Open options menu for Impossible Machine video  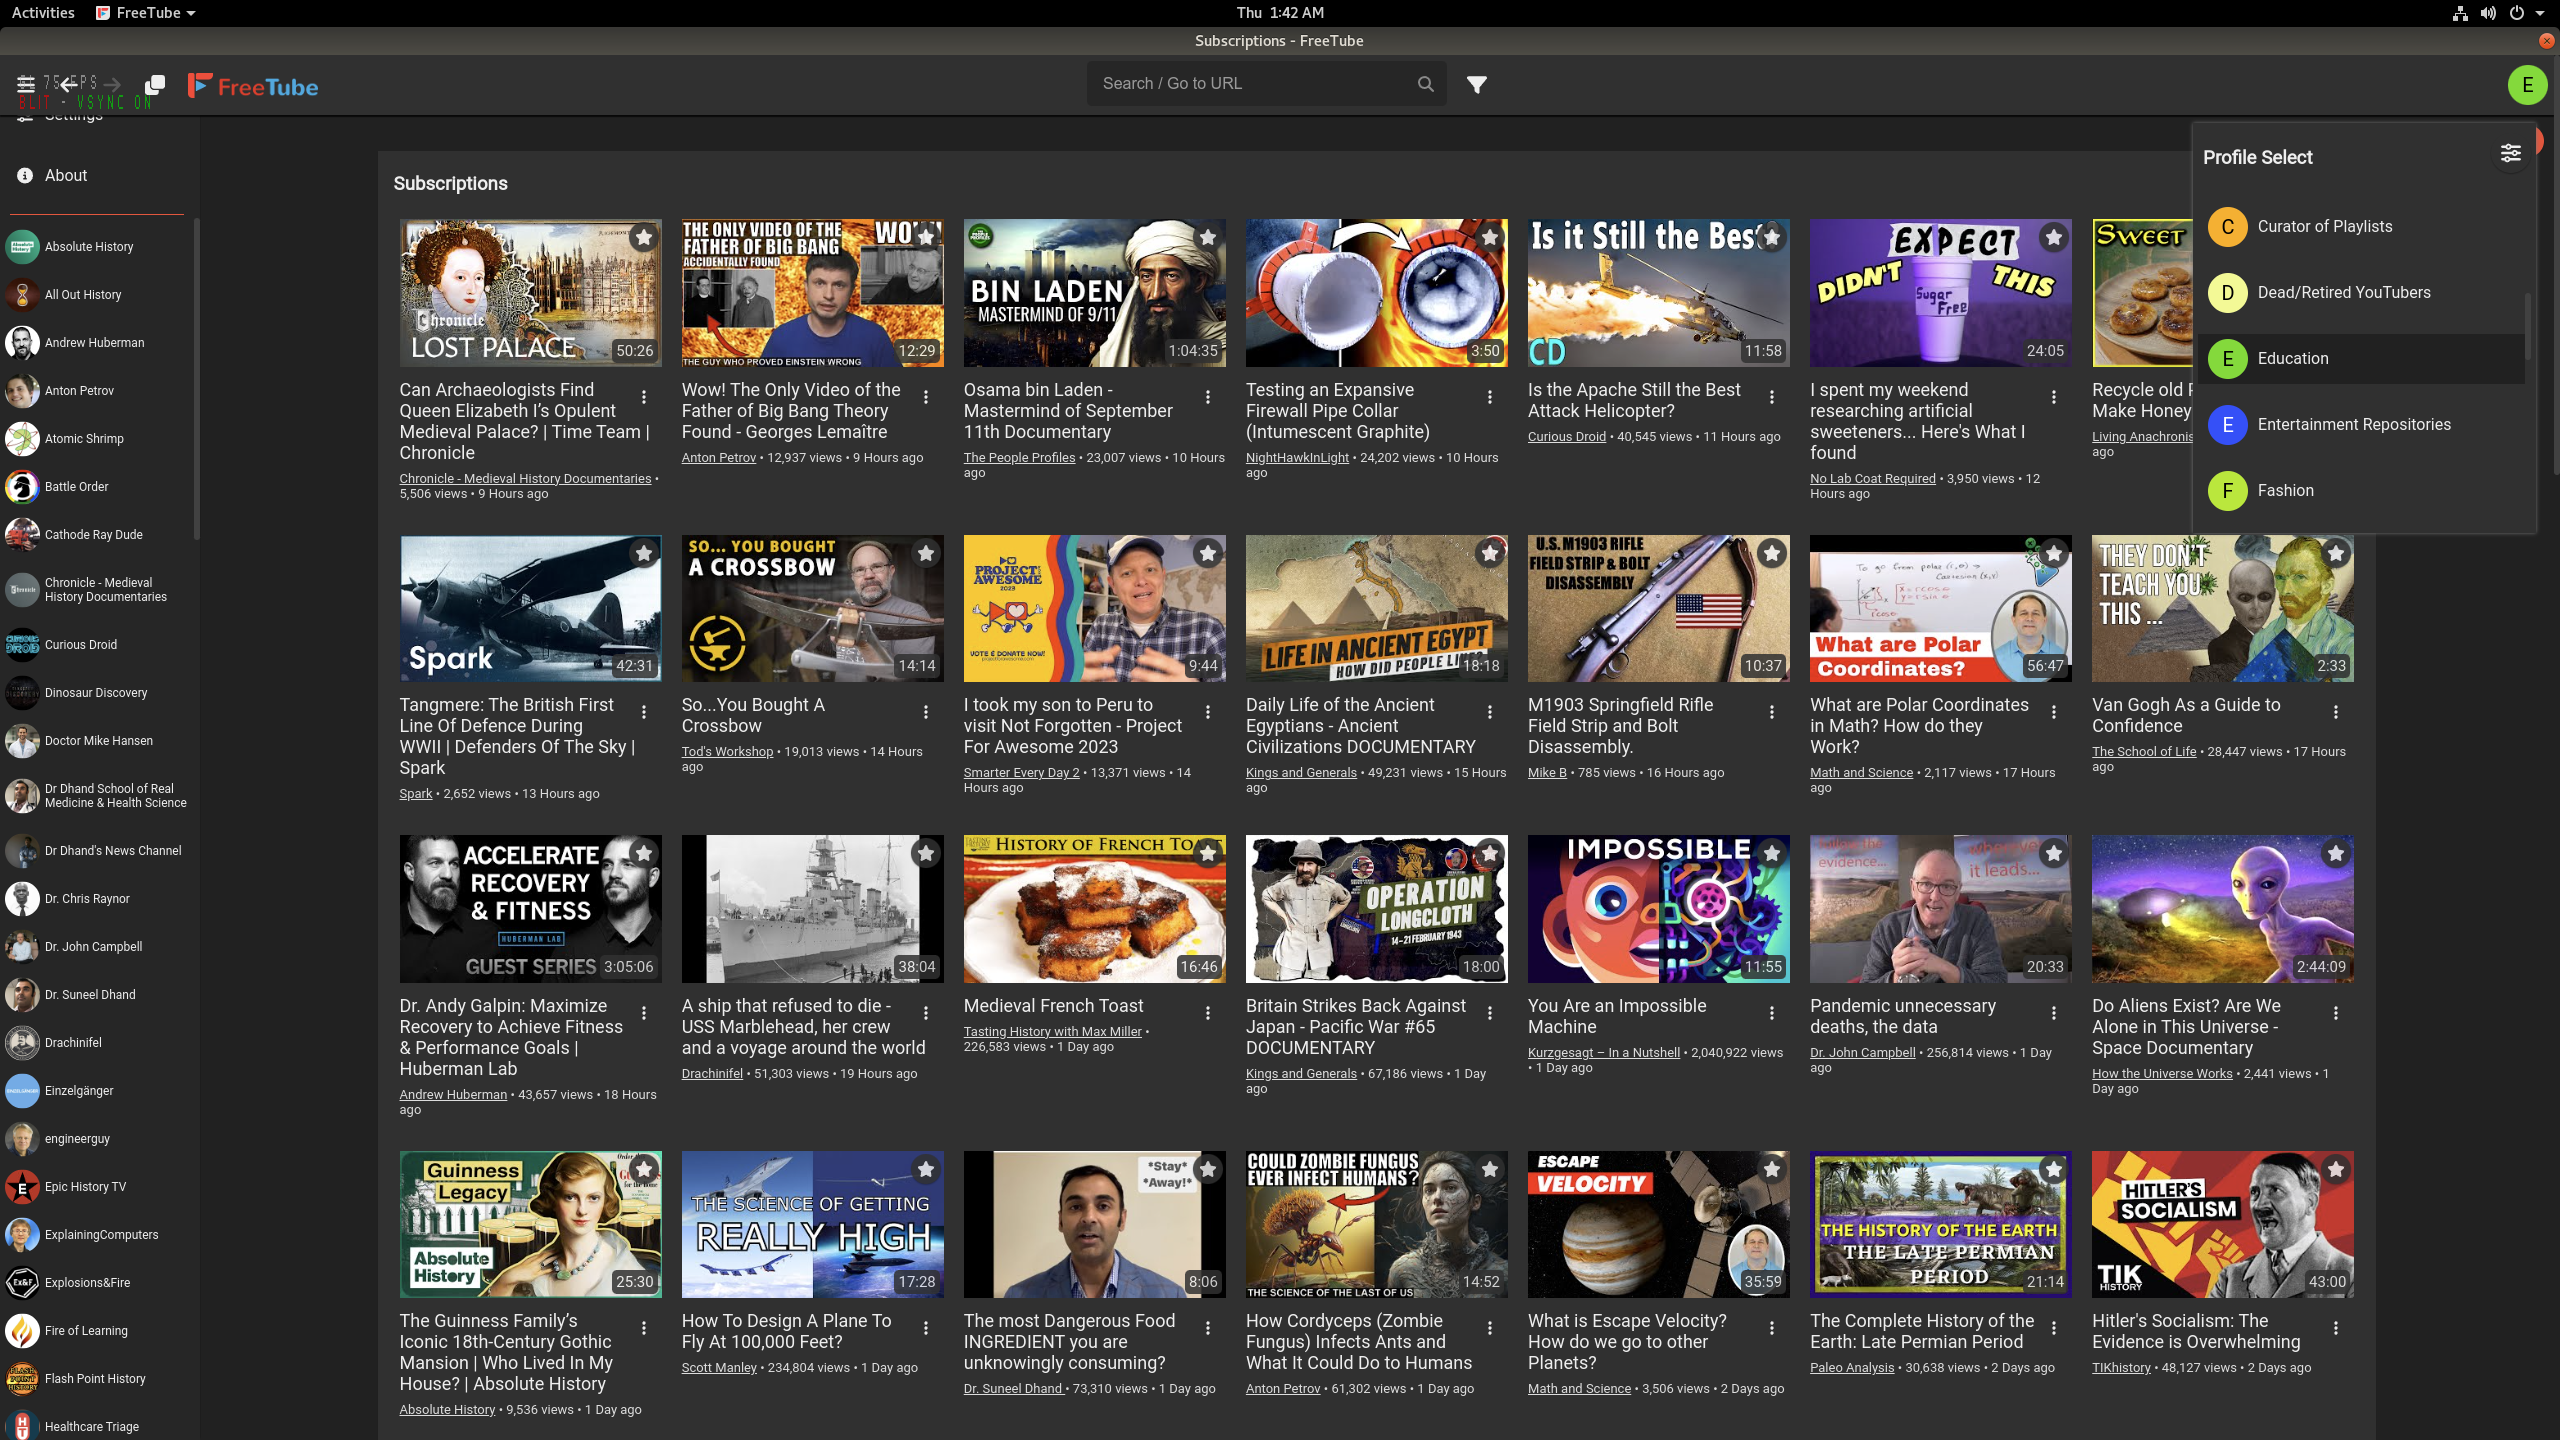(1772, 1013)
